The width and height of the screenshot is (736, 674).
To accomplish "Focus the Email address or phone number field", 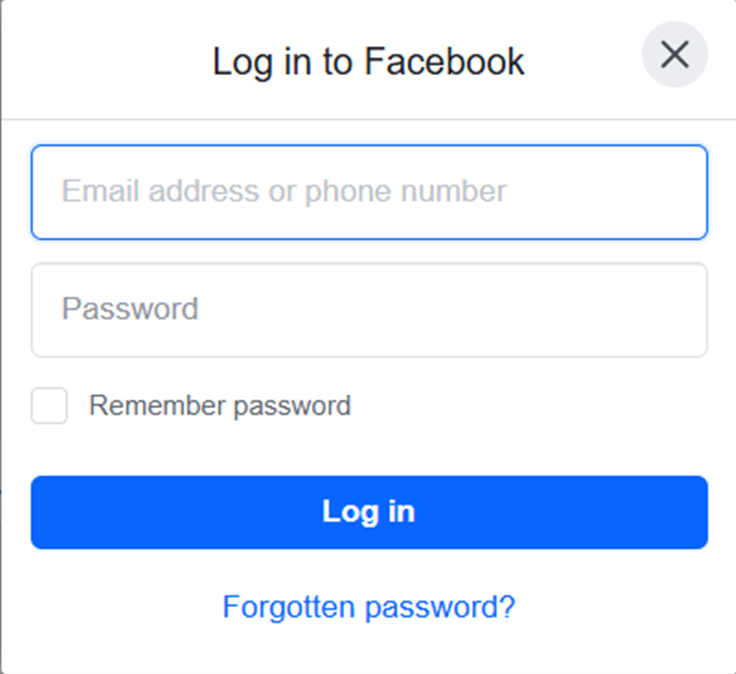I will [369, 192].
